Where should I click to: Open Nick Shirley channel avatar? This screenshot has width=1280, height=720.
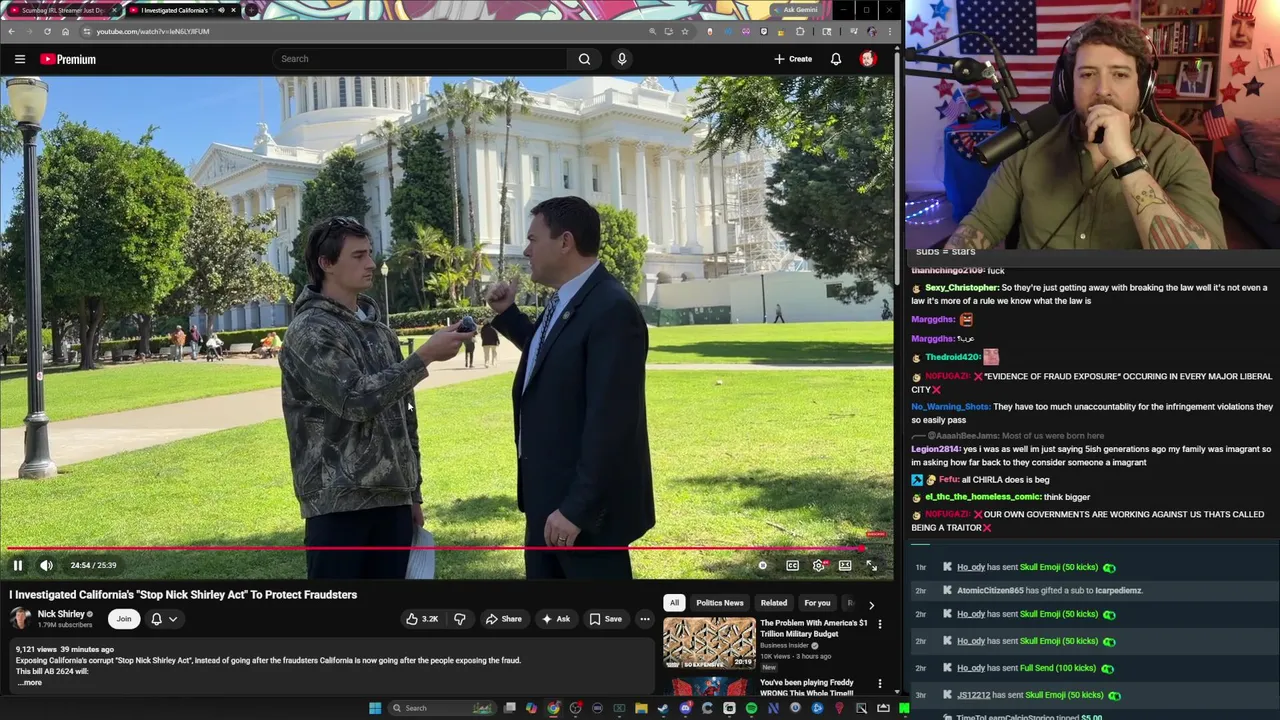click(x=20, y=619)
